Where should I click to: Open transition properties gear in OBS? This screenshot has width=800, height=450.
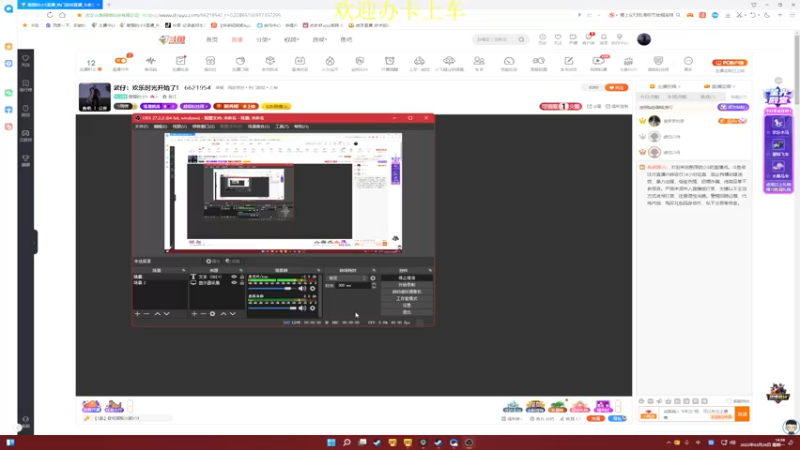pos(373,278)
